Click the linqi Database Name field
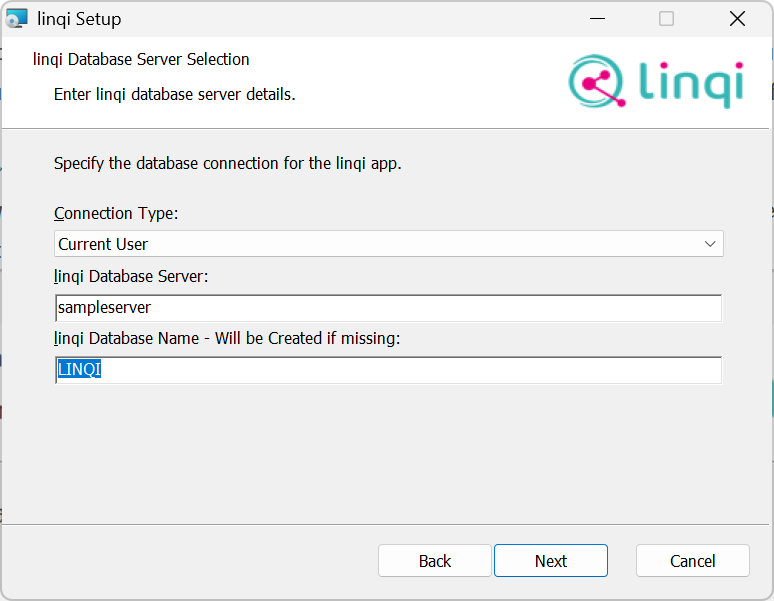Screen dimensions: 774x601 point(388,370)
